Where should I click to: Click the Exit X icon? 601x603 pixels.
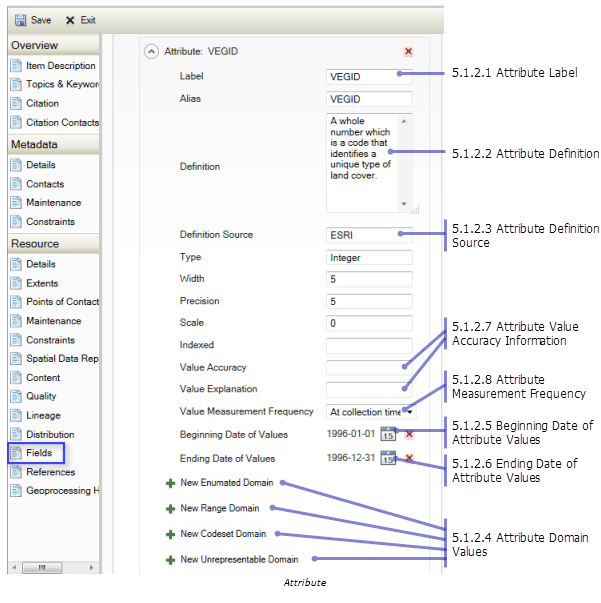click(70, 20)
